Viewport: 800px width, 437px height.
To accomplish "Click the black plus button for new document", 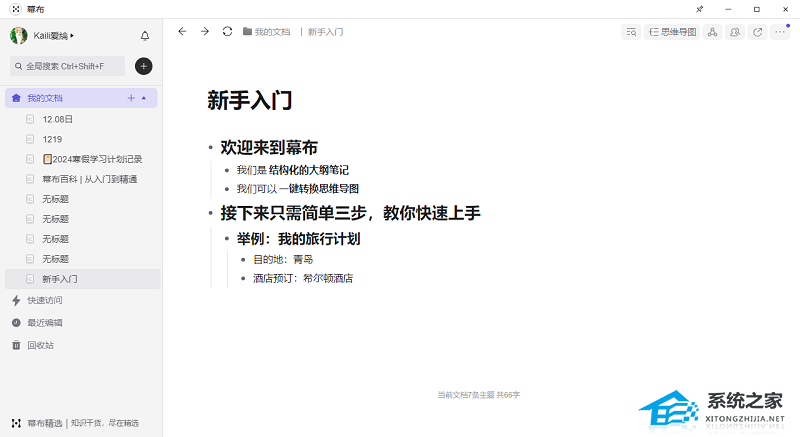I will coord(143,66).
